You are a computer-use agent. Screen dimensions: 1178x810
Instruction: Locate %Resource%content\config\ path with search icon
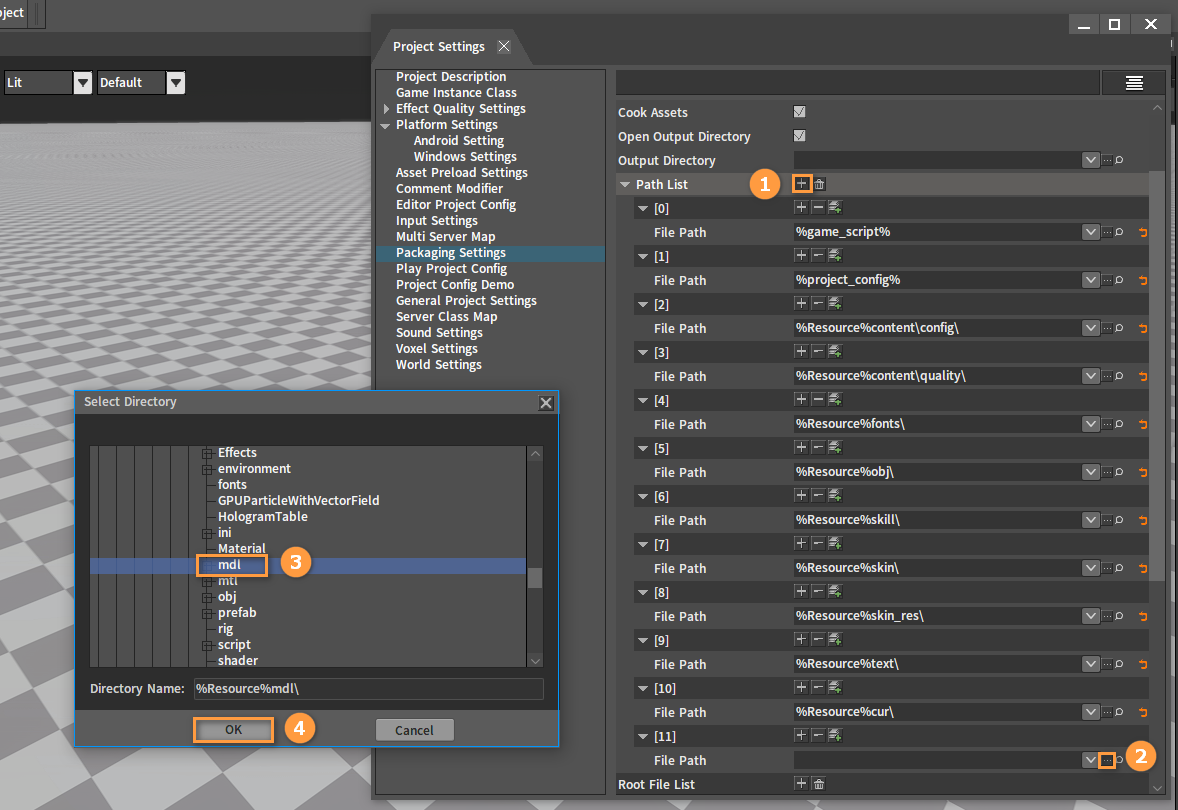[1119, 328]
